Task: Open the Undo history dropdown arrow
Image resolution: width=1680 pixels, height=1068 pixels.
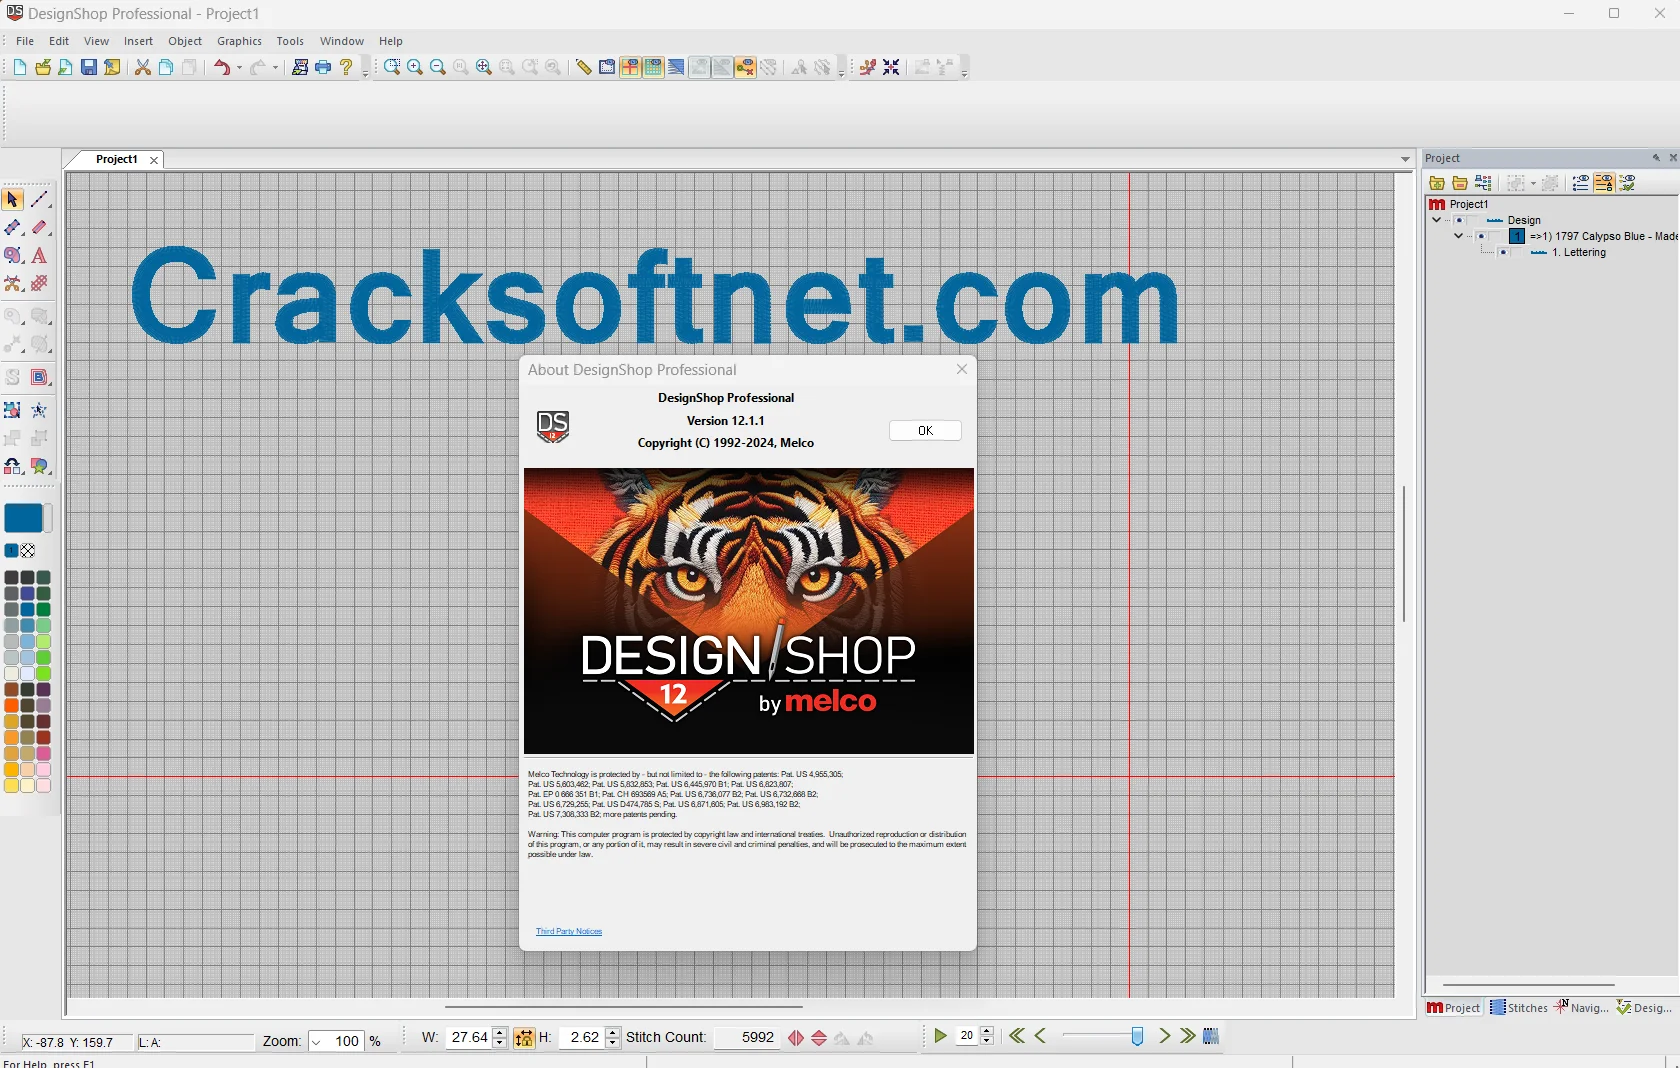Action: (239, 68)
